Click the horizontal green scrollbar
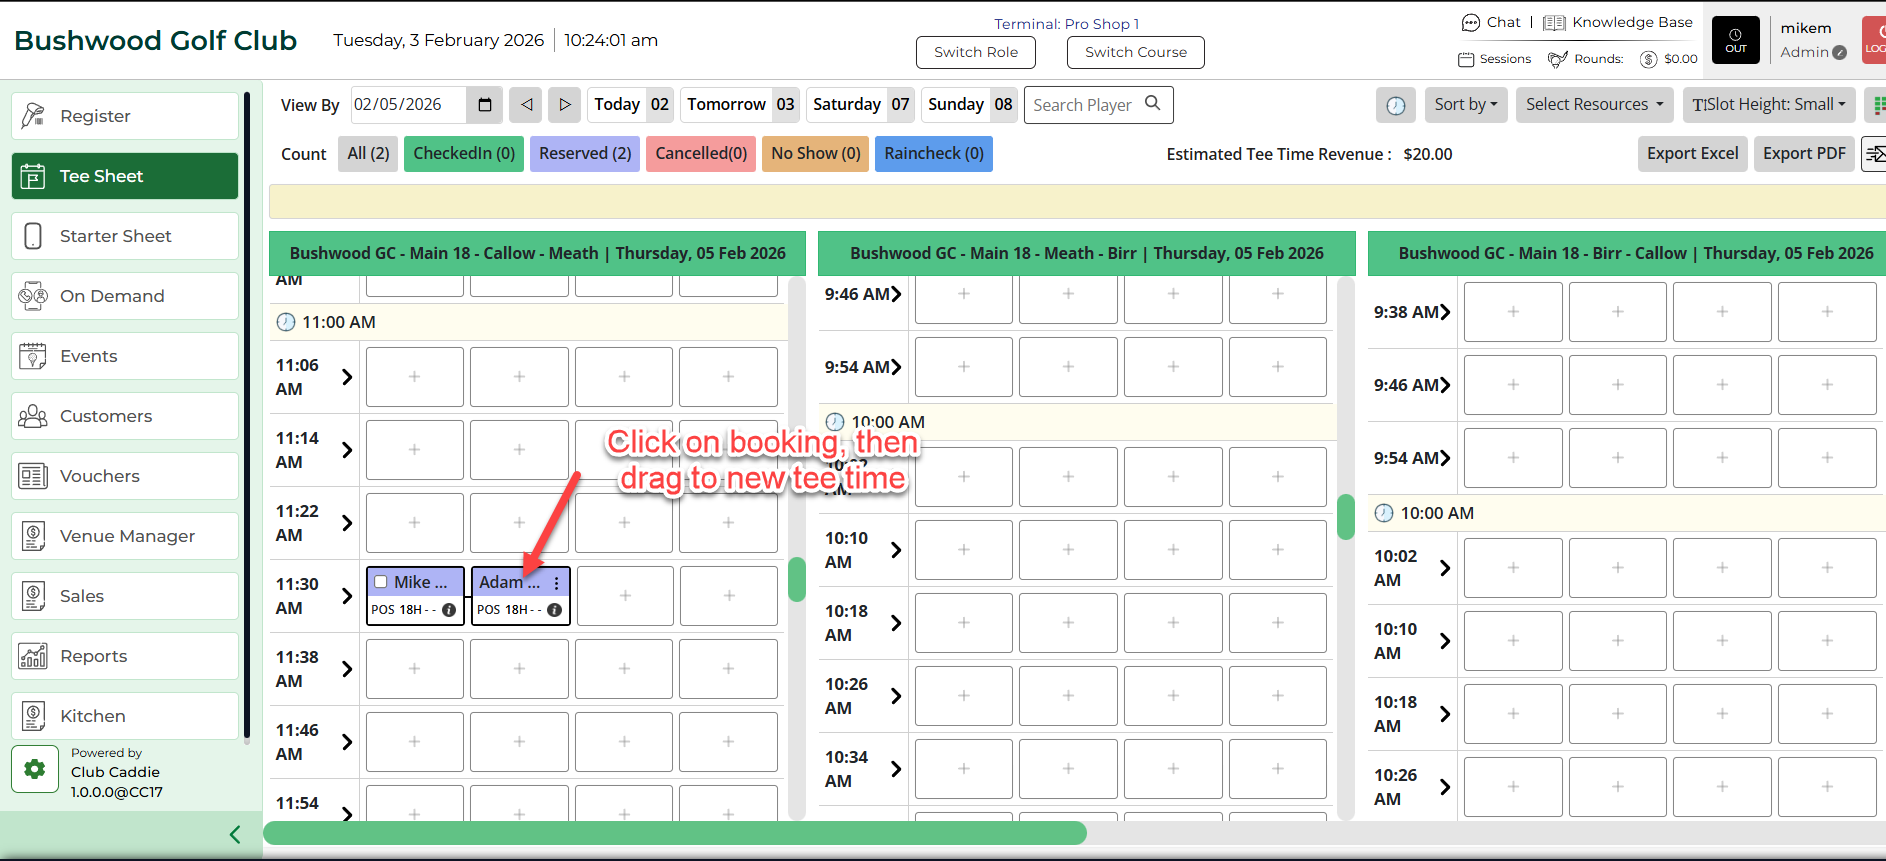 tap(675, 833)
